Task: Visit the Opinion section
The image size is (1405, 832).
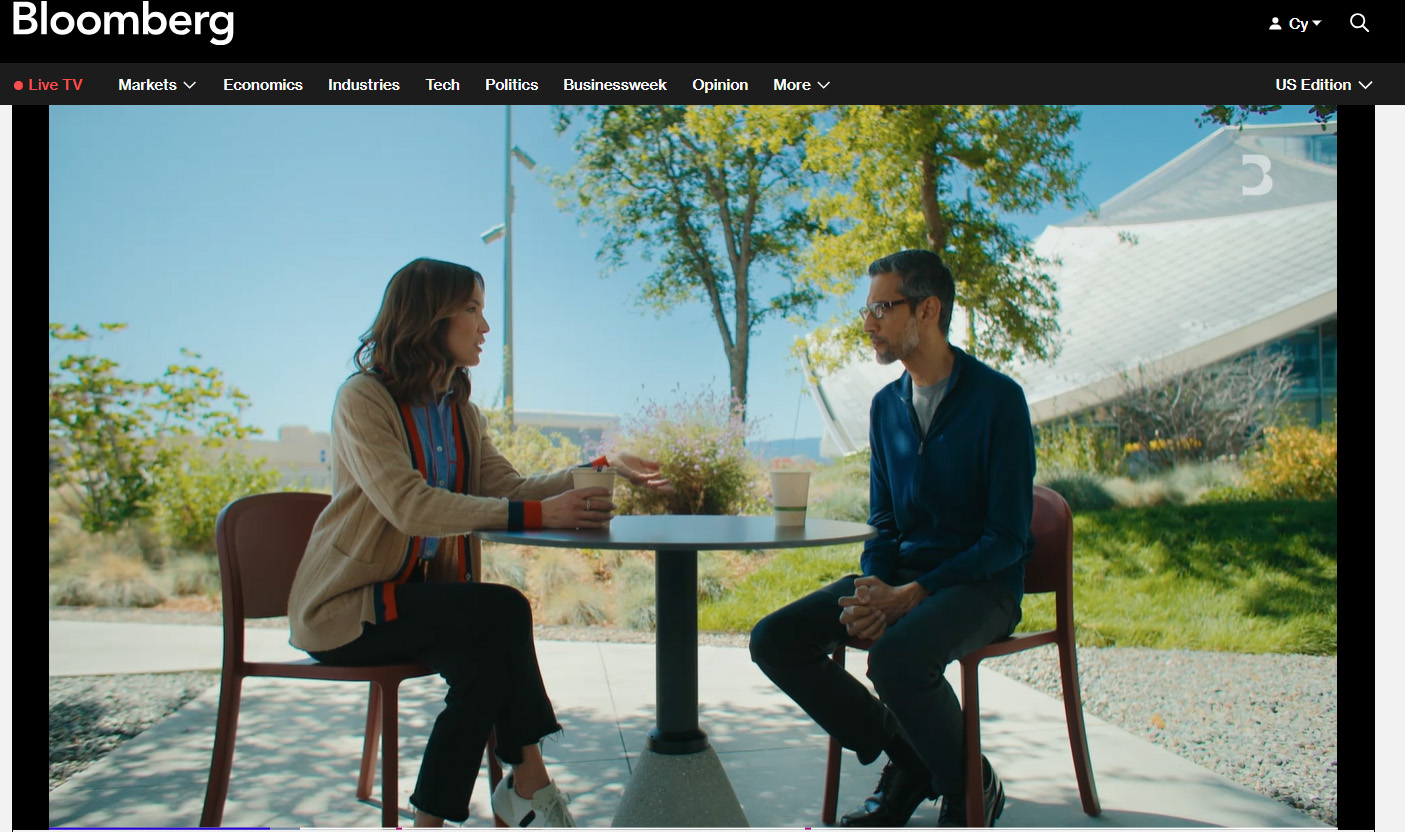Action: coord(720,85)
